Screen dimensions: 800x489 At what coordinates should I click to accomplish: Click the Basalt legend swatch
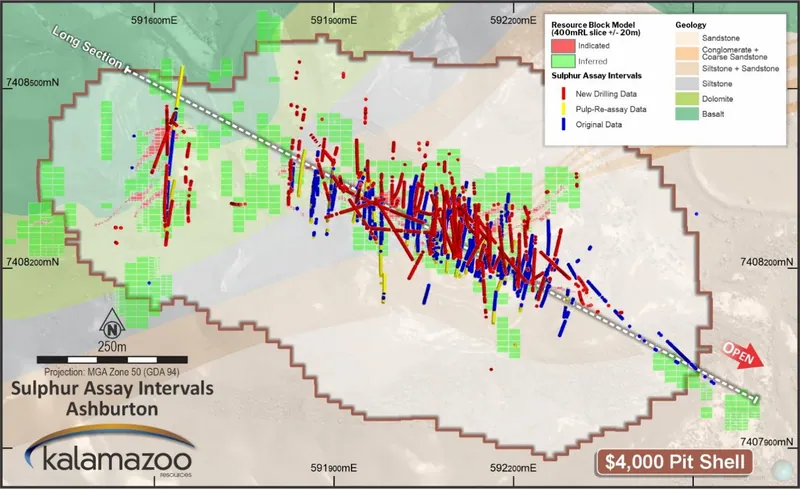click(x=687, y=114)
